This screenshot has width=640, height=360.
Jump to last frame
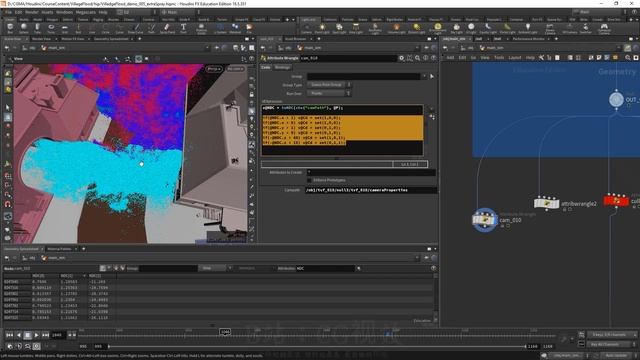click(45, 335)
